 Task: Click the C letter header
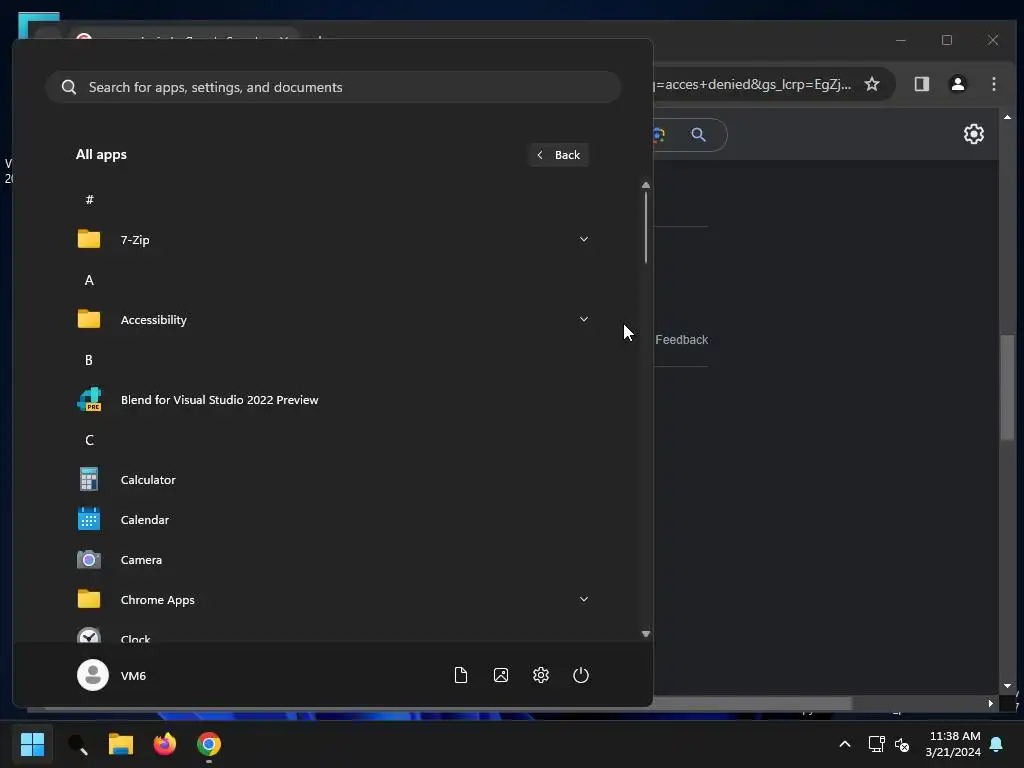point(89,440)
